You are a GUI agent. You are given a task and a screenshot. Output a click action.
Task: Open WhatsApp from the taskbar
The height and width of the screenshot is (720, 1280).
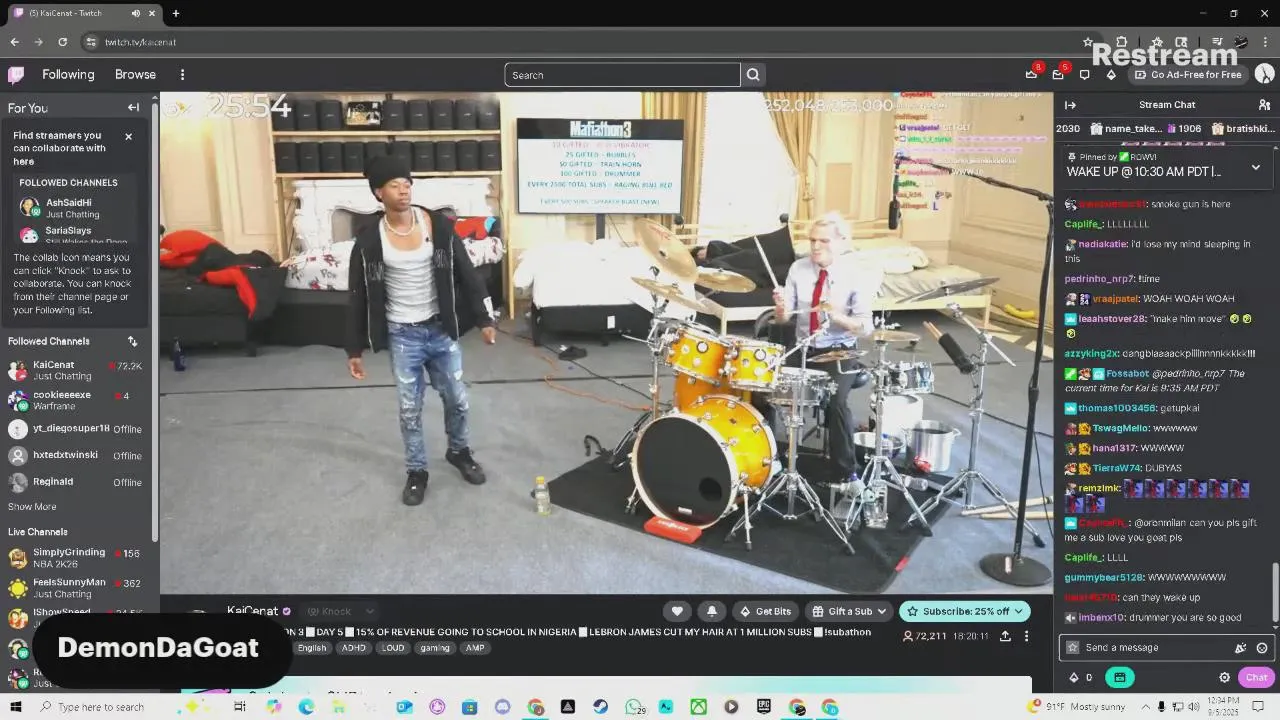(x=633, y=707)
